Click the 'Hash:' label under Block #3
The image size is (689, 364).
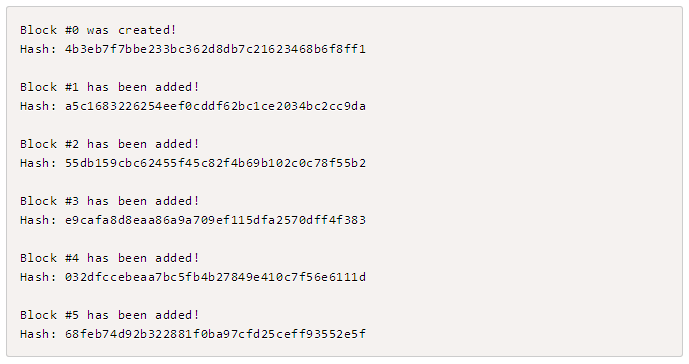click(39, 220)
